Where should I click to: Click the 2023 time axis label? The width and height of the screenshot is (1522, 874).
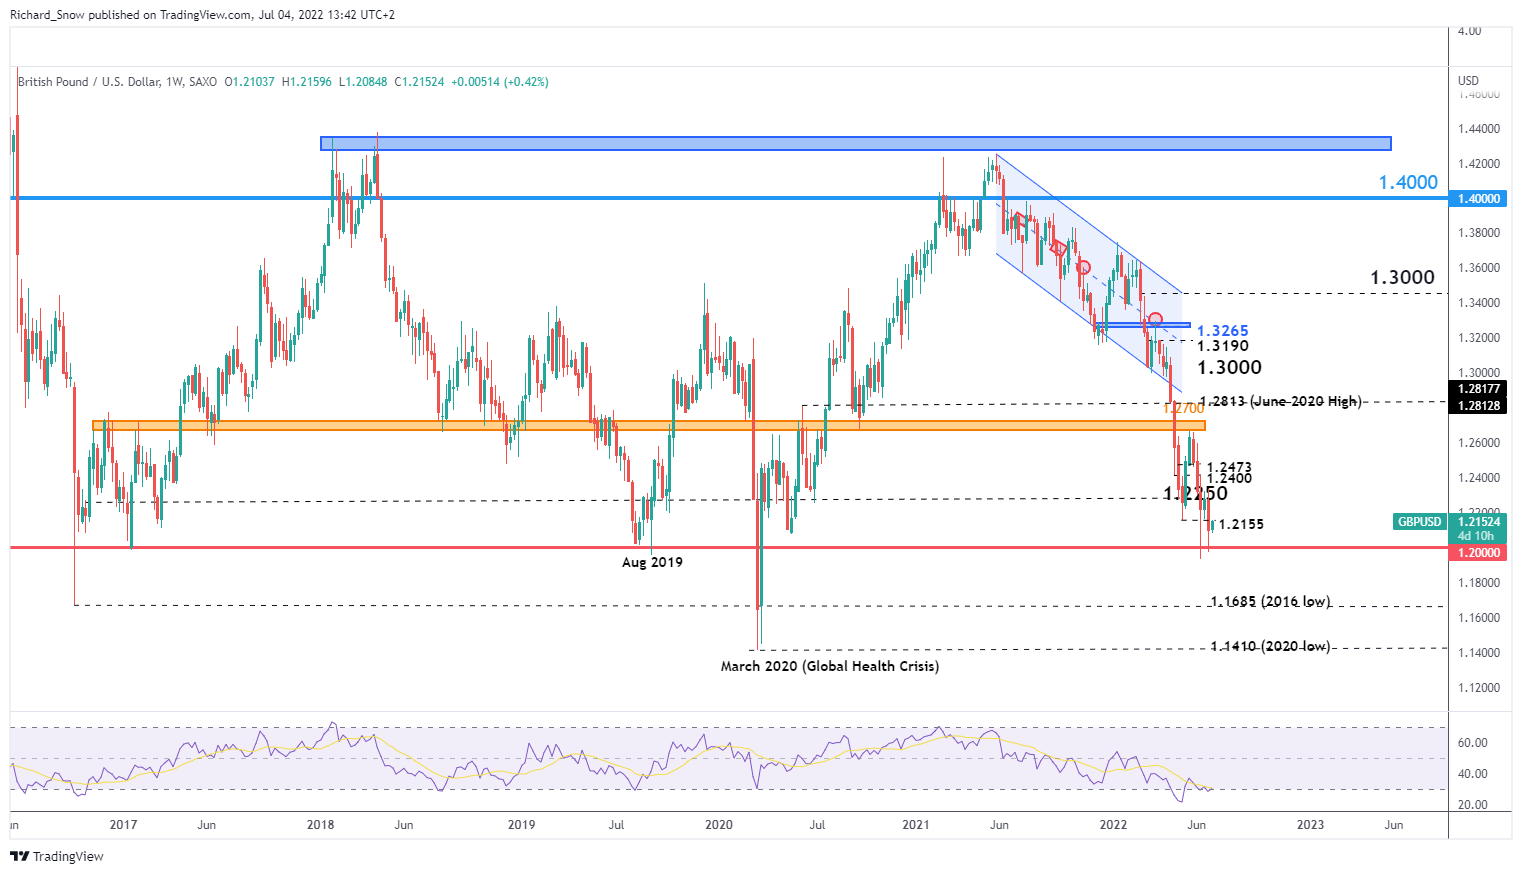tap(1310, 825)
